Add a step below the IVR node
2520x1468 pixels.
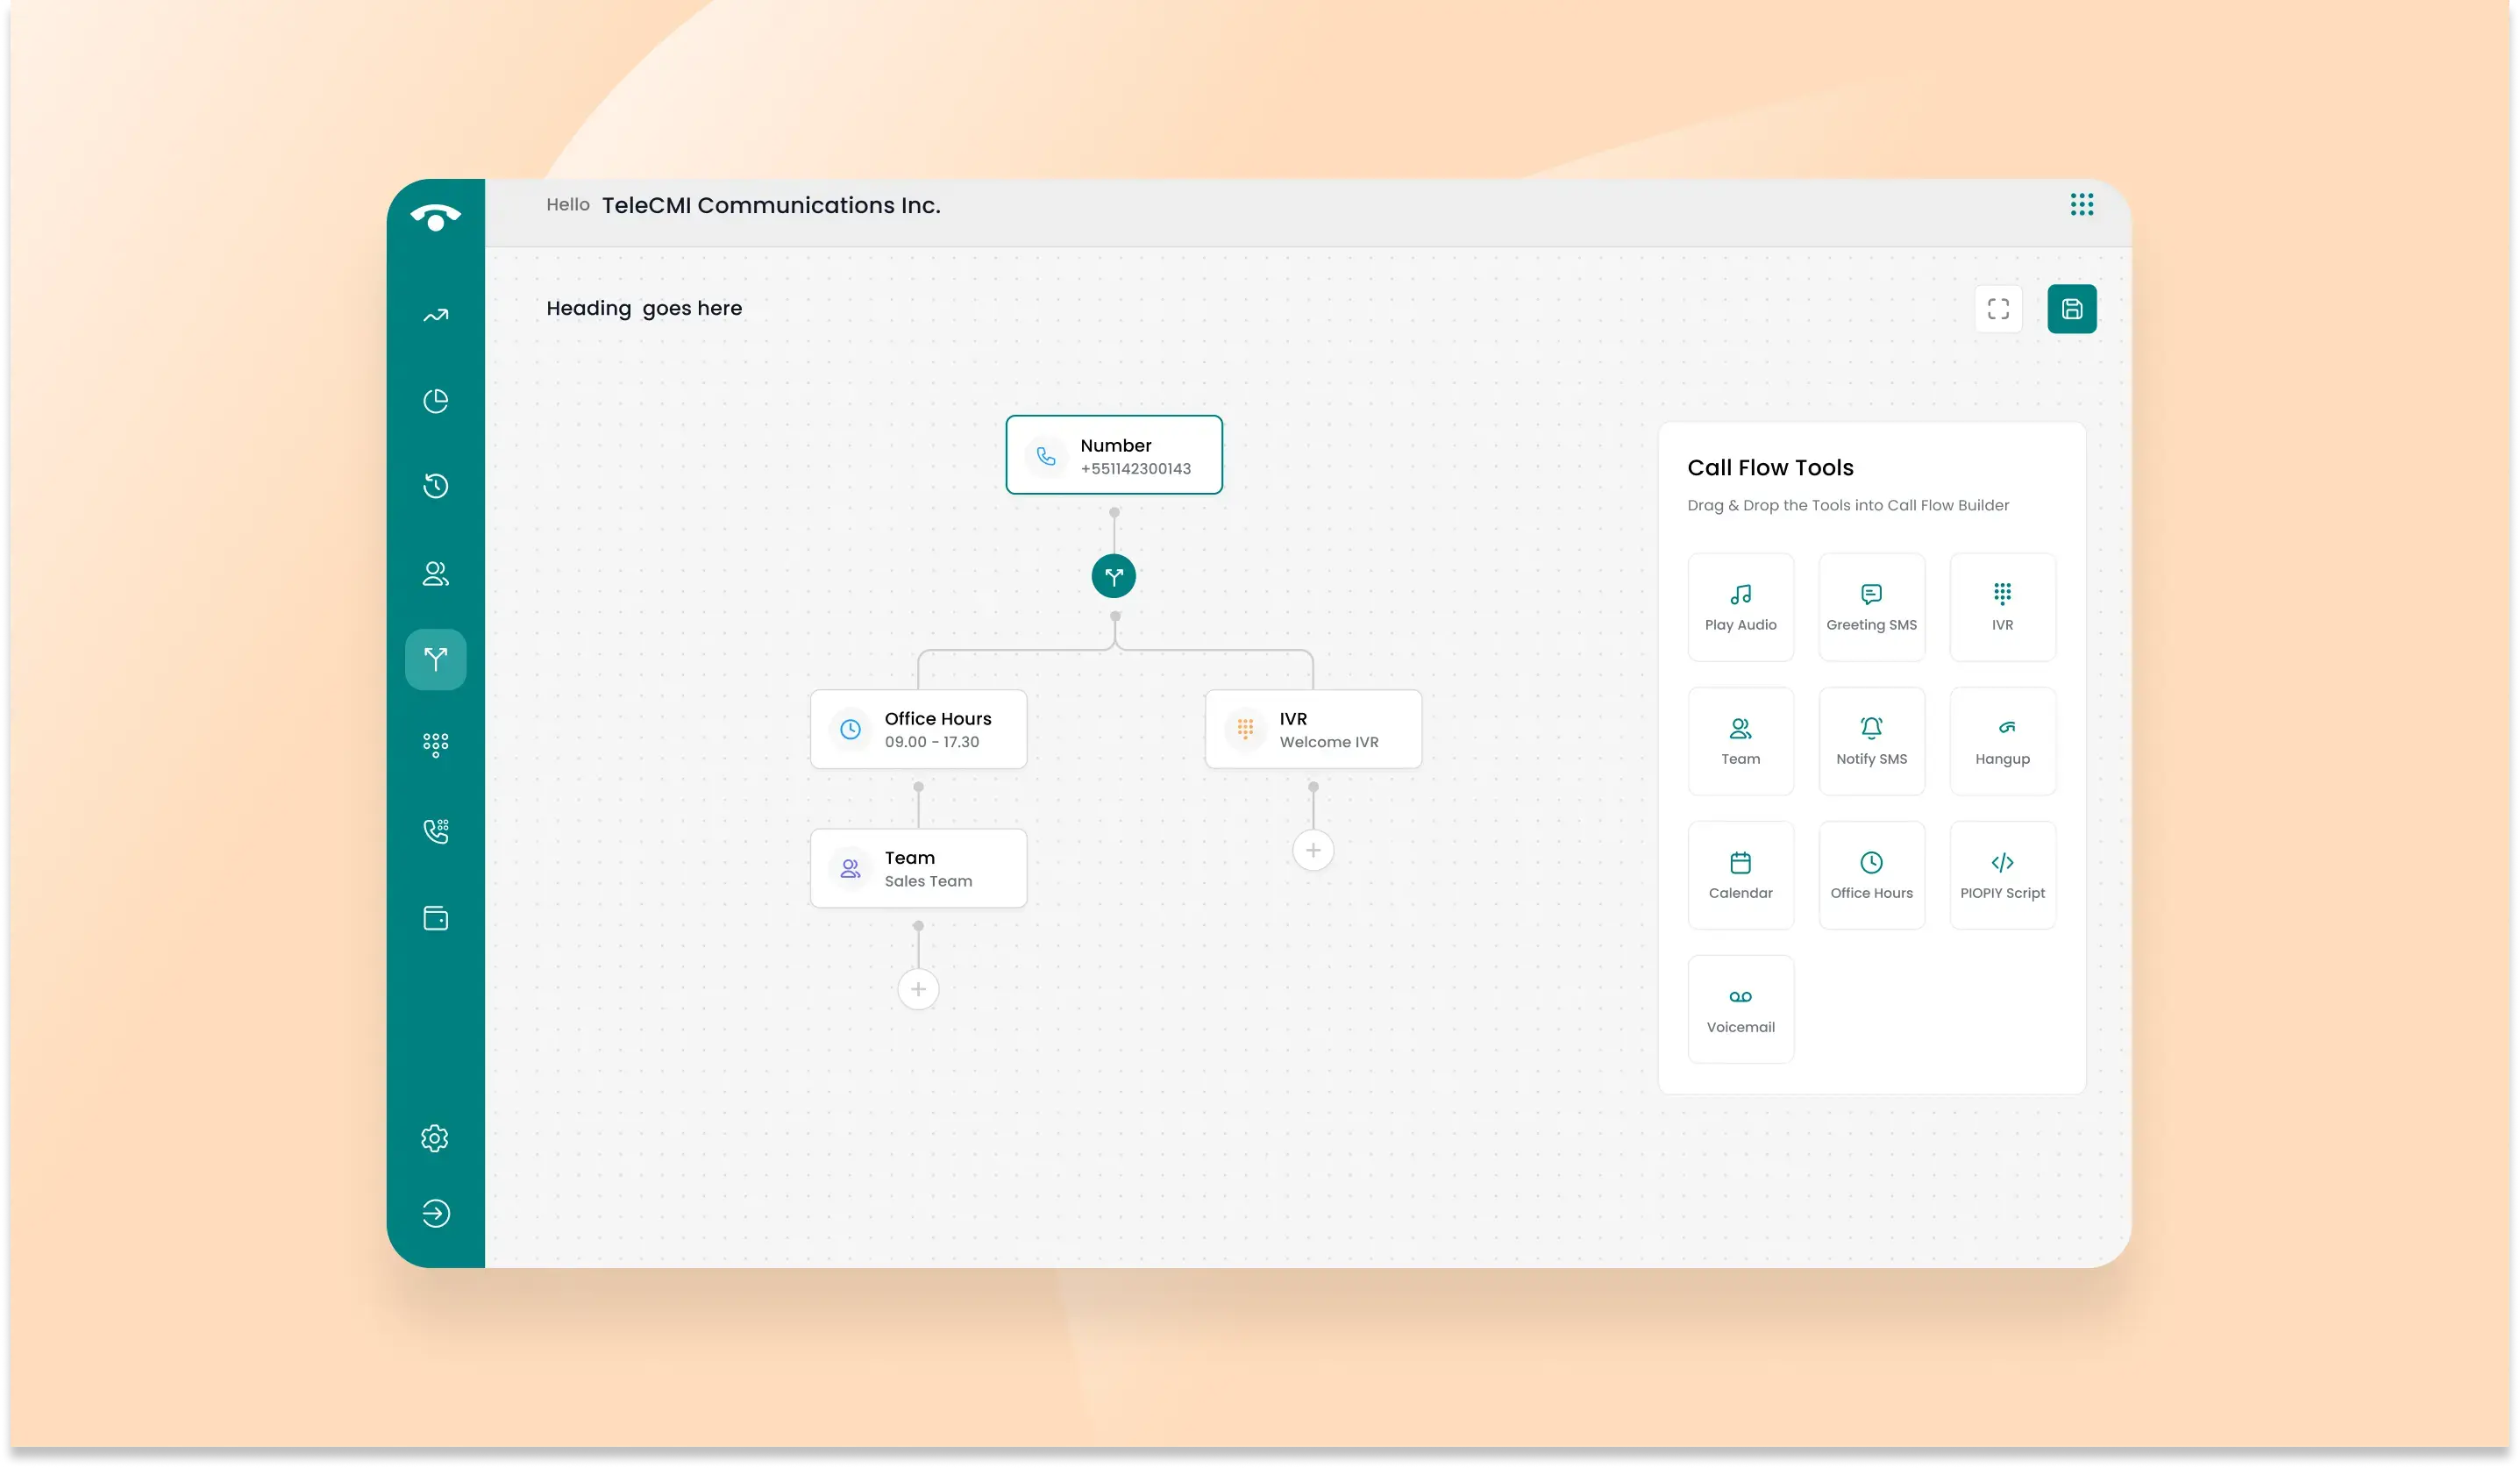[1313, 850]
